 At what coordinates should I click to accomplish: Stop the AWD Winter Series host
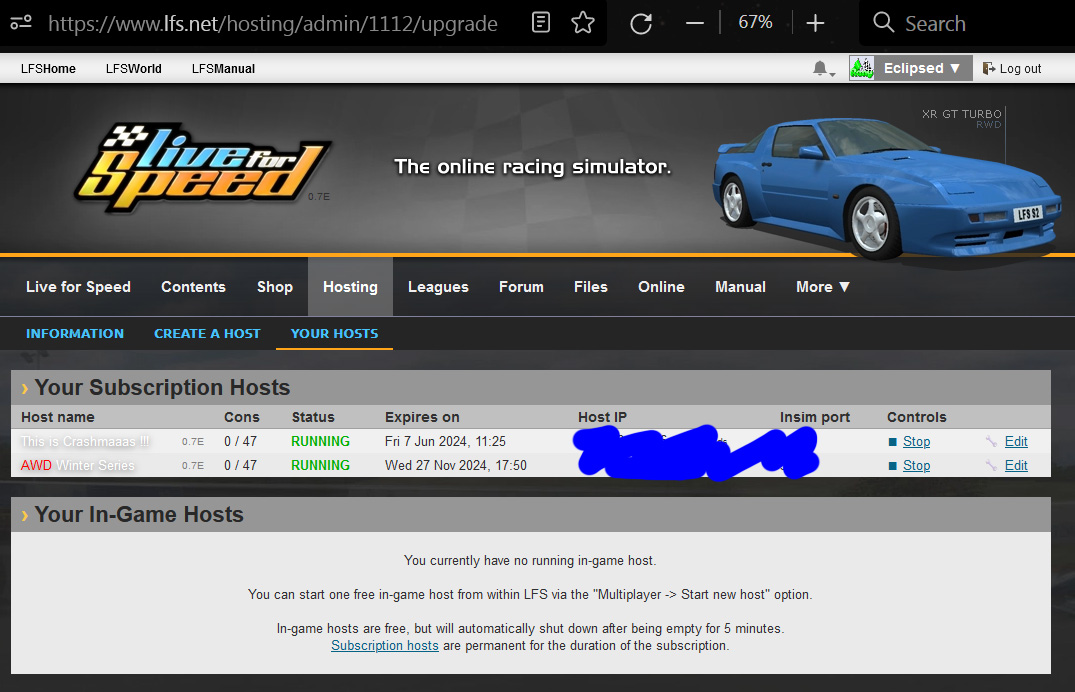tap(917, 466)
